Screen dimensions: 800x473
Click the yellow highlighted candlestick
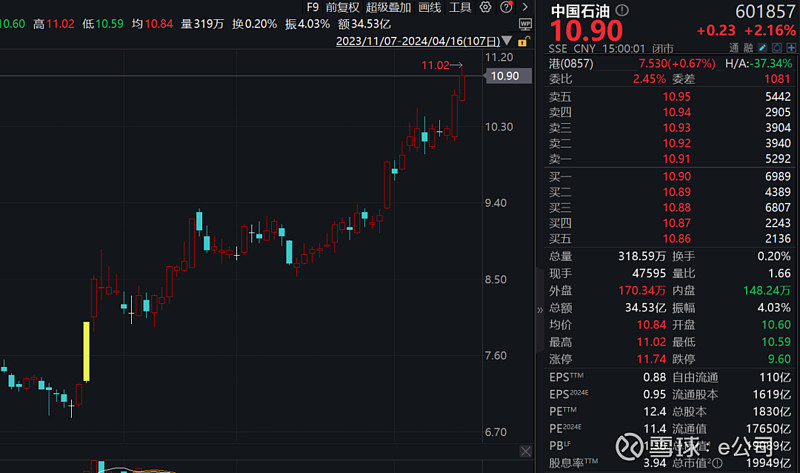(x=86, y=351)
